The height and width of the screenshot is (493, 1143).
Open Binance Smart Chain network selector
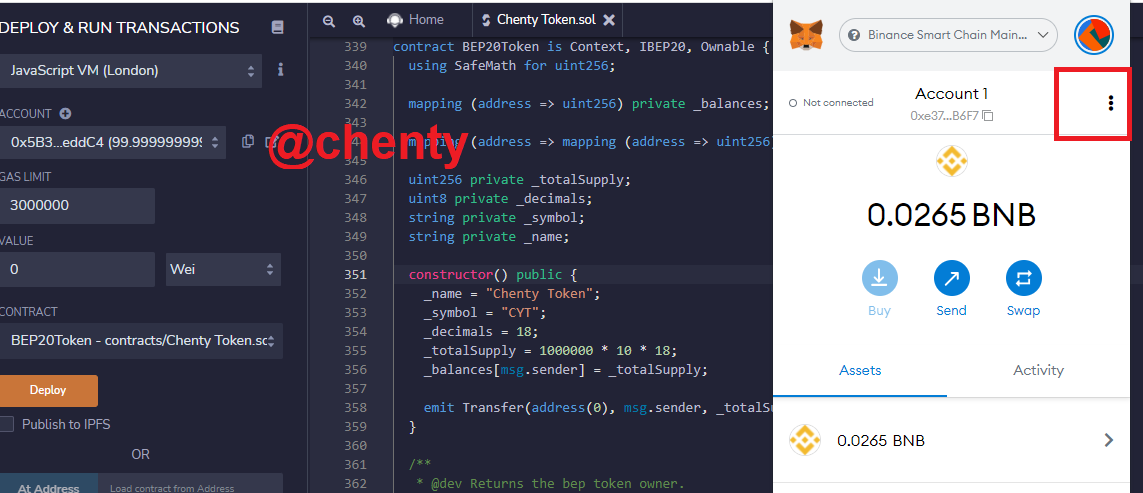point(948,35)
